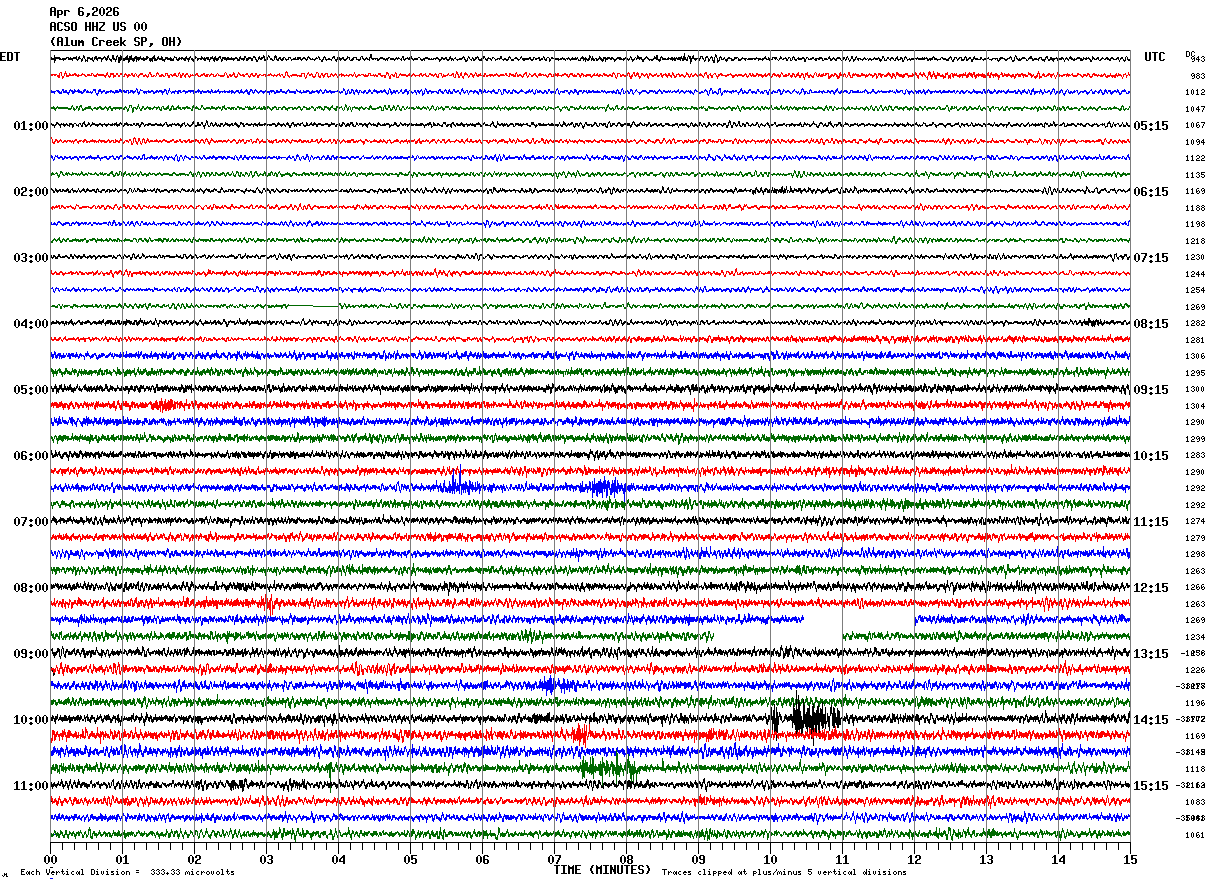Click the DC offset value '1244'

click(x=1196, y=274)
